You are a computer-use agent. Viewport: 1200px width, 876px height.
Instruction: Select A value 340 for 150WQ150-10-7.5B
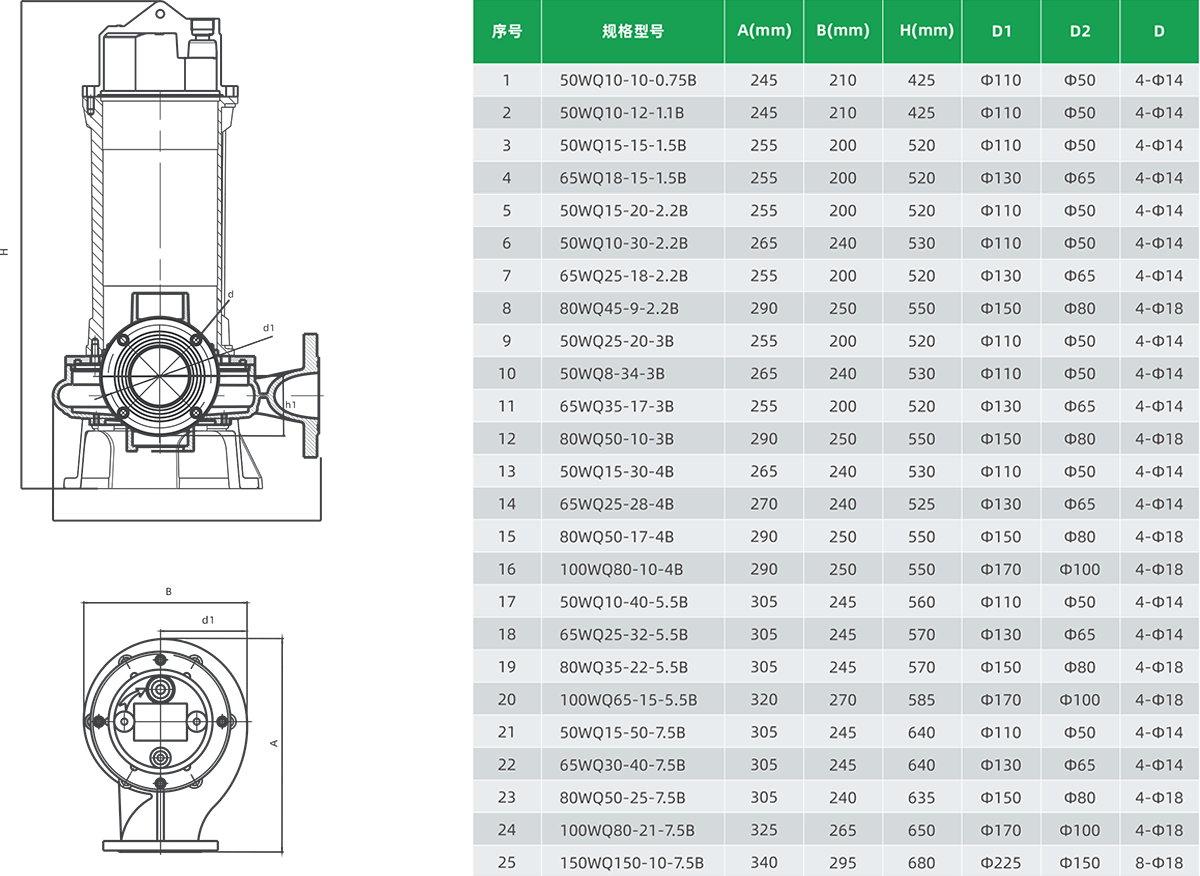[764, 863]
